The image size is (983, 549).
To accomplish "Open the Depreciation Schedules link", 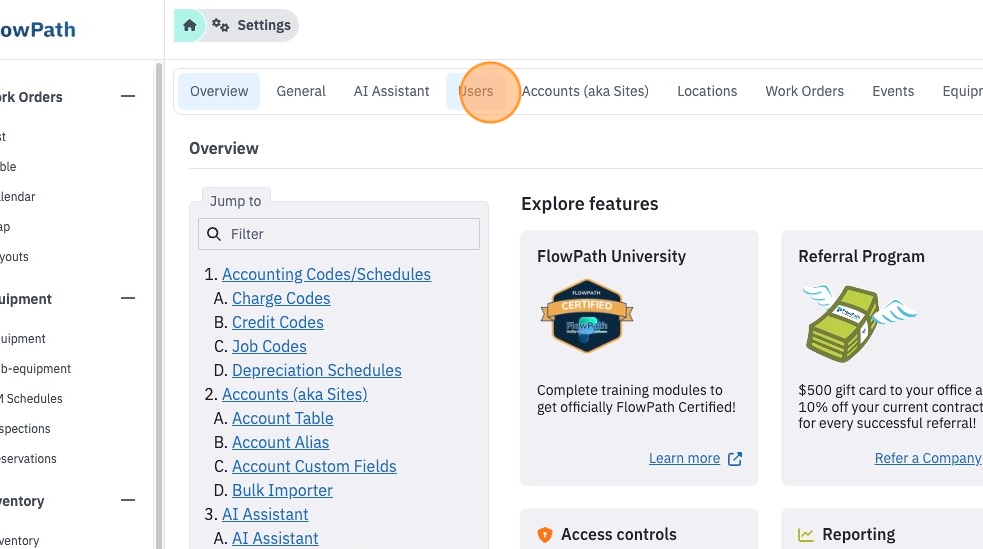I will (317, 370).
